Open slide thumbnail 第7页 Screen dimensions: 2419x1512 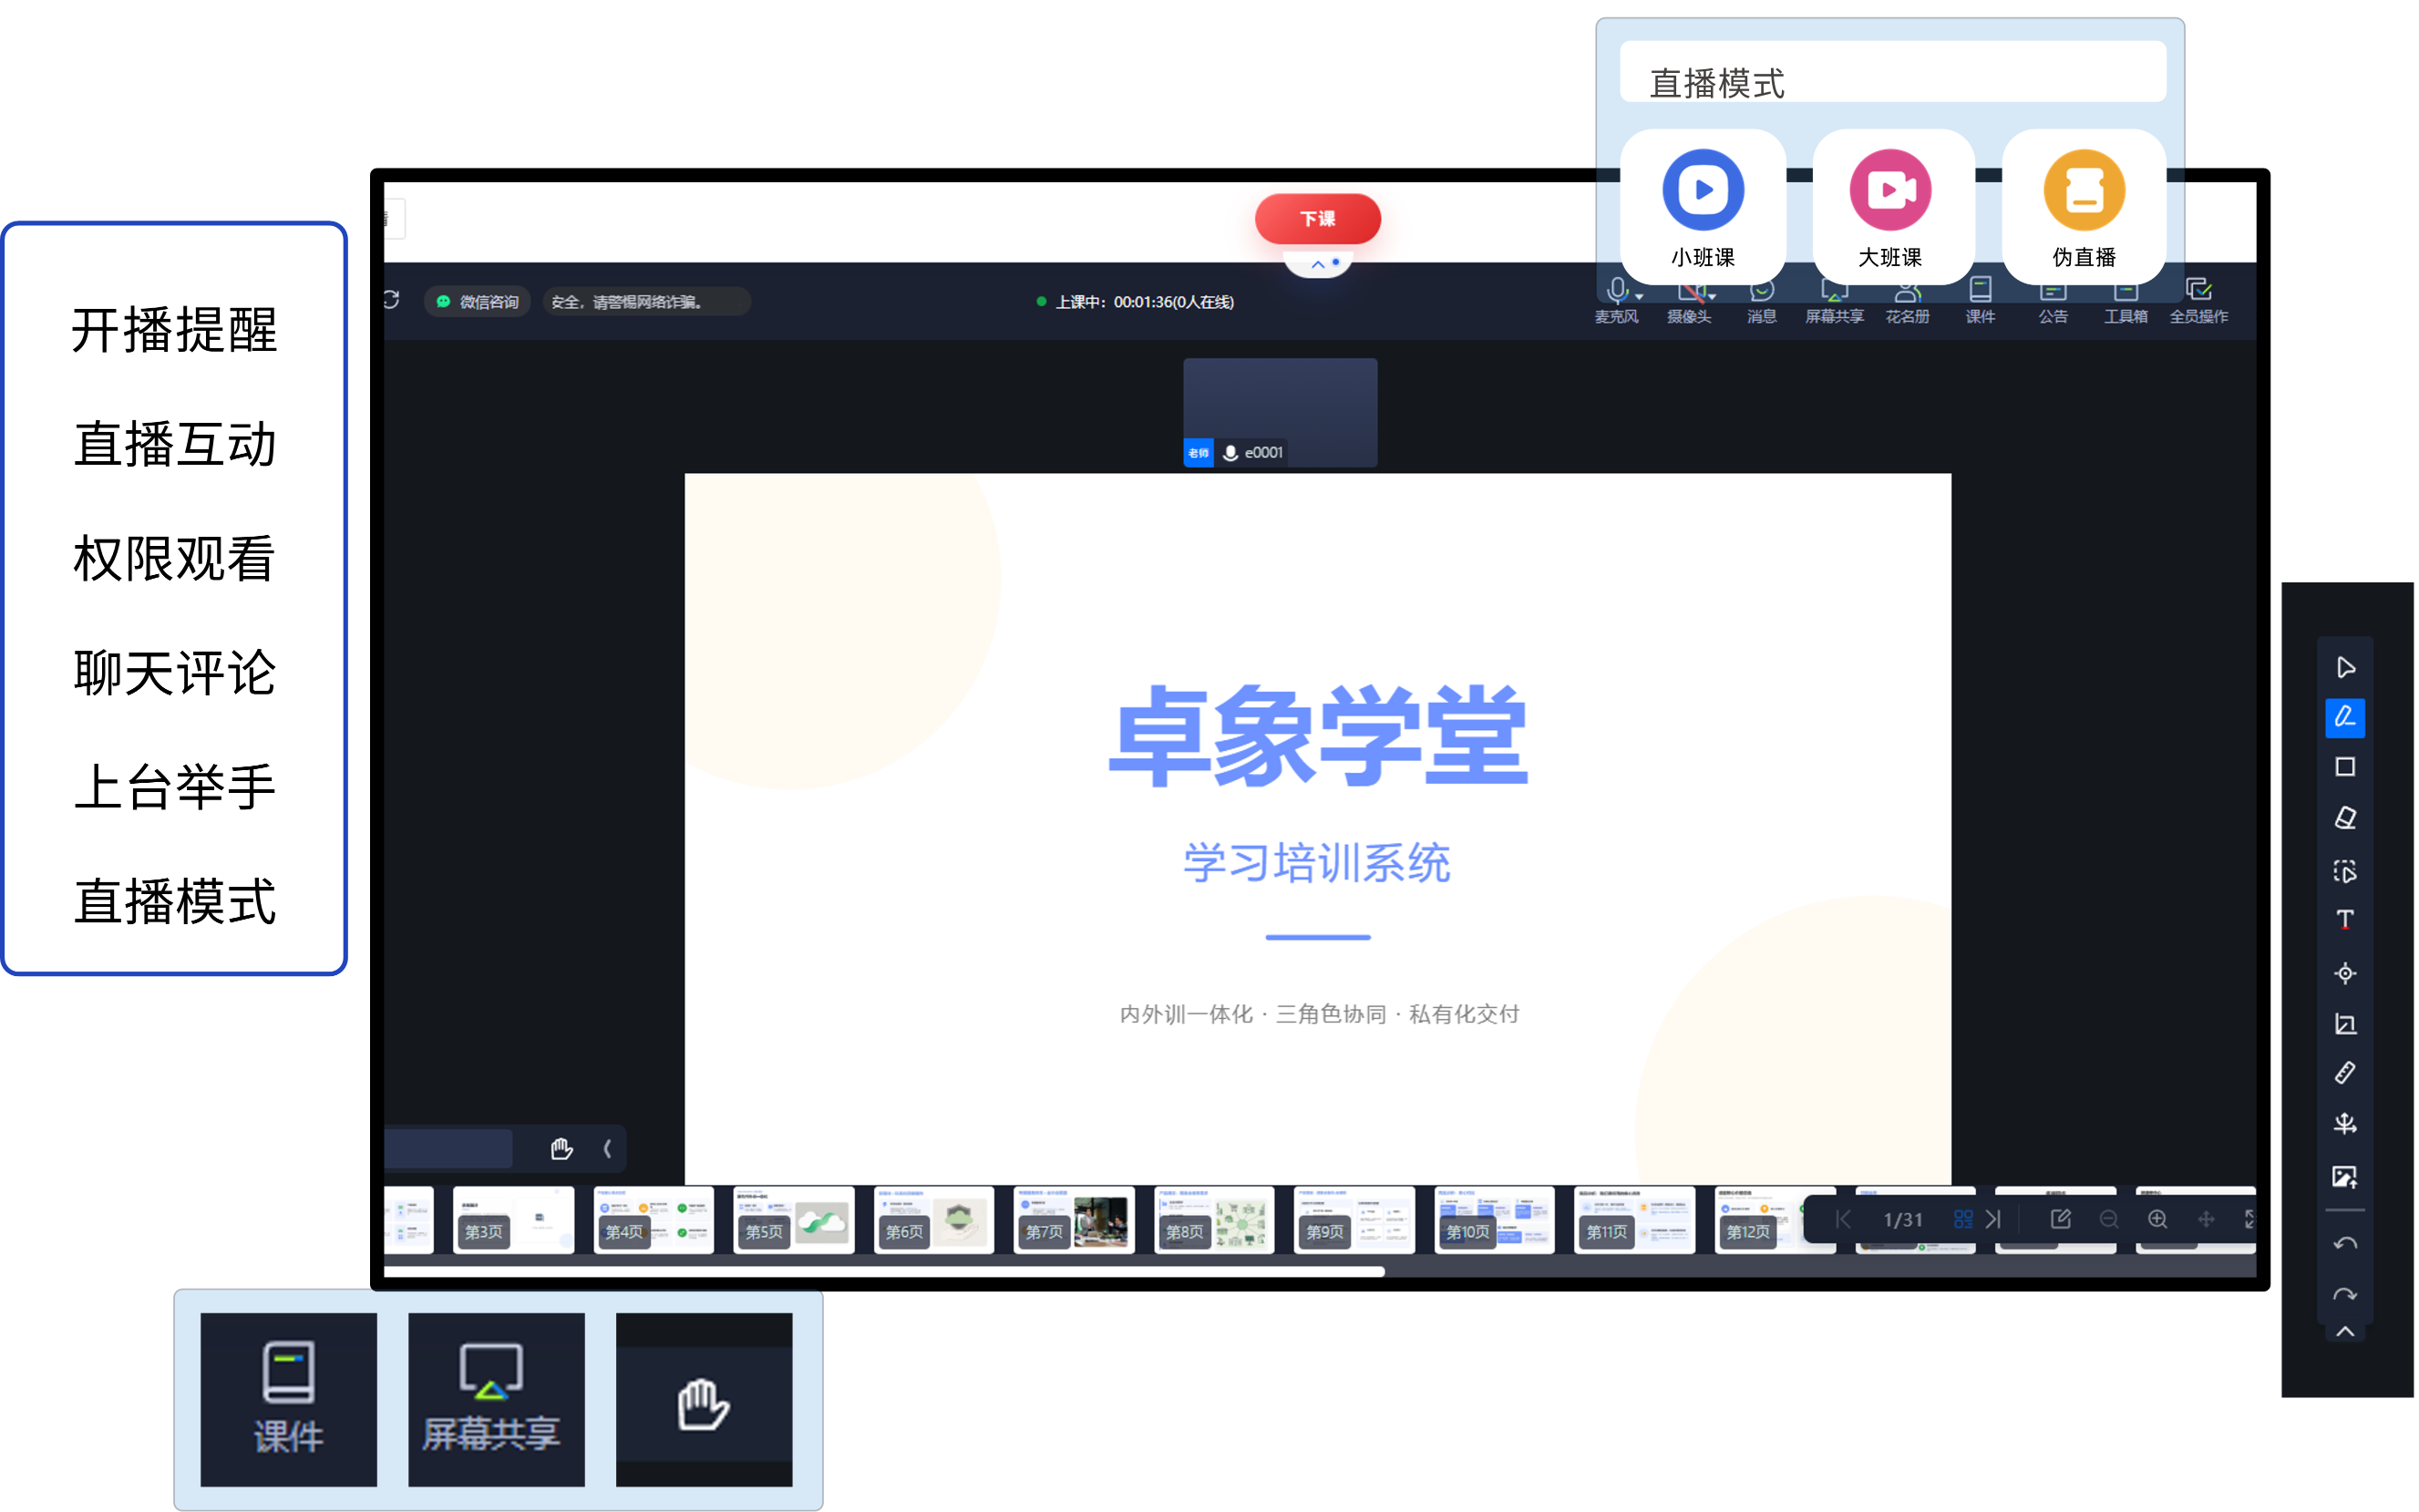[x=1074, y=1220]
